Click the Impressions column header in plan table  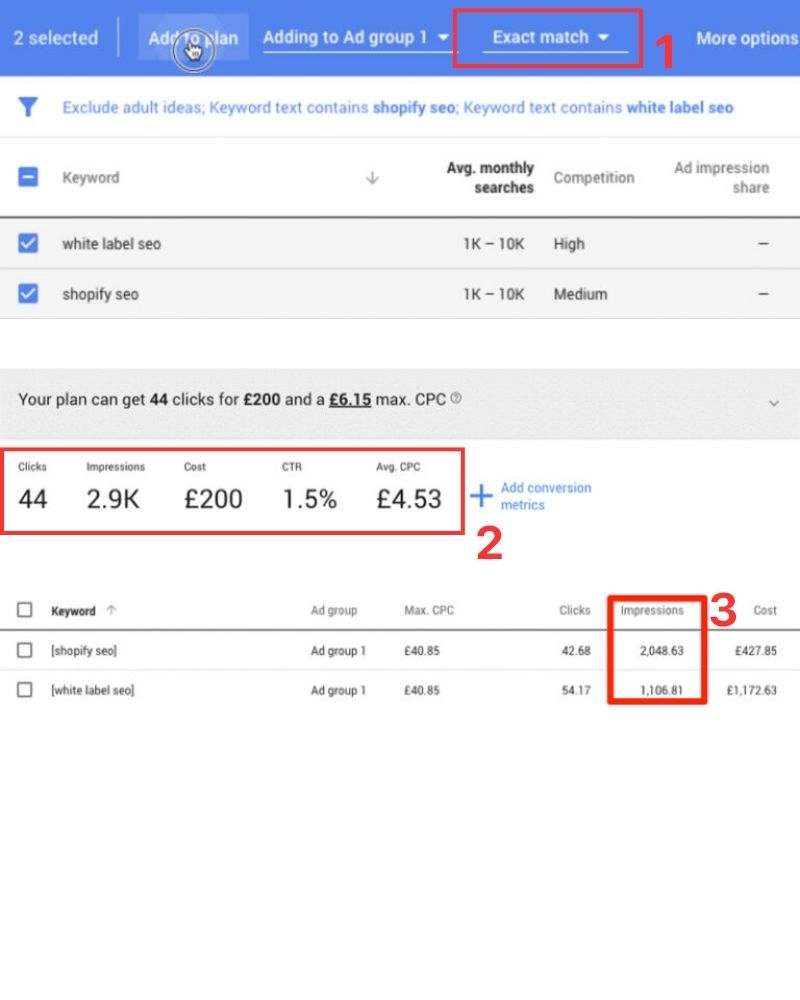(x=652, y=610)
